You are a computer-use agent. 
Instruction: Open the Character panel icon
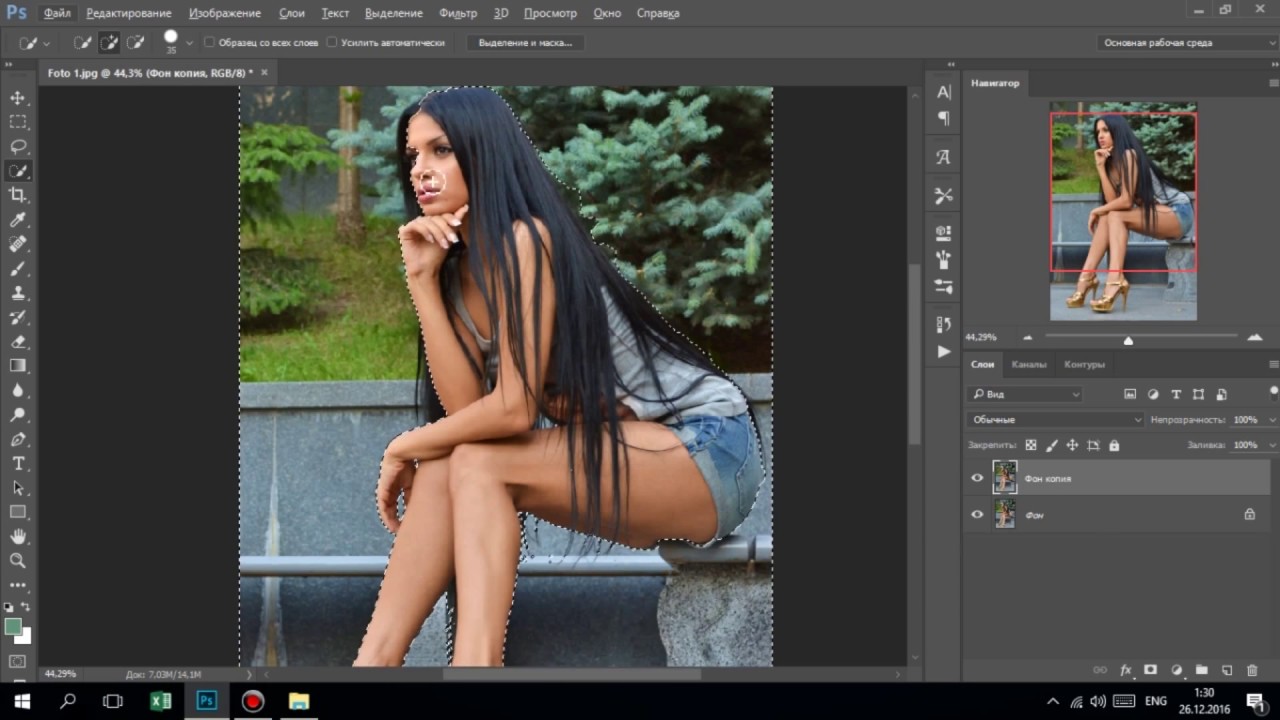943,92
